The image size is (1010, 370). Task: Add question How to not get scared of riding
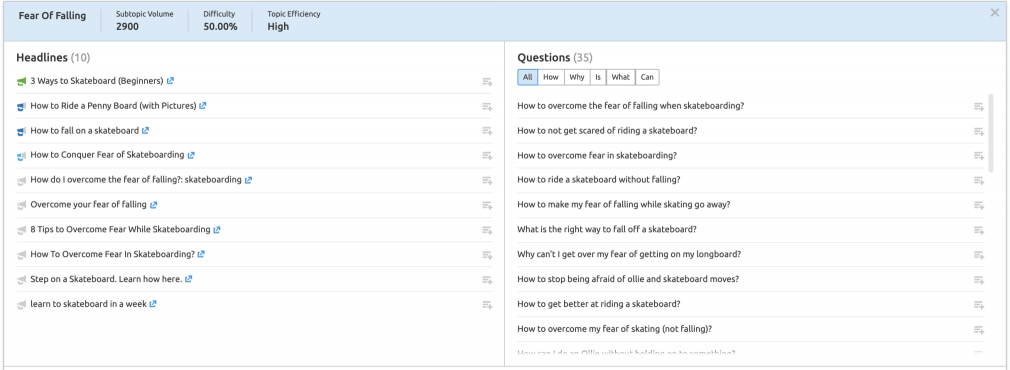979,131
